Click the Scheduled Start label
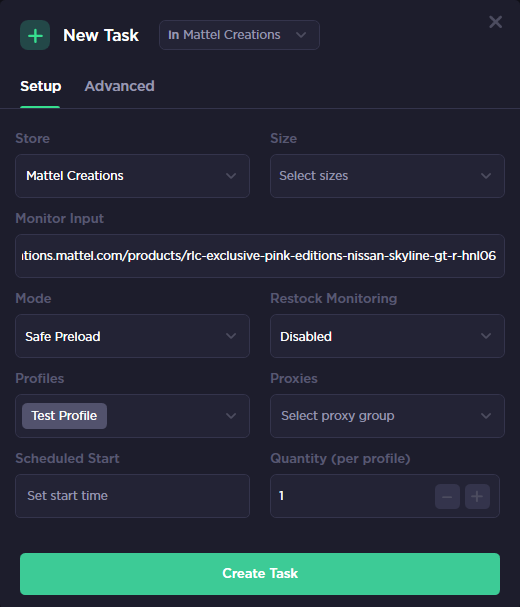This screenshot has width=520, height=607. [x=67, y=458]
